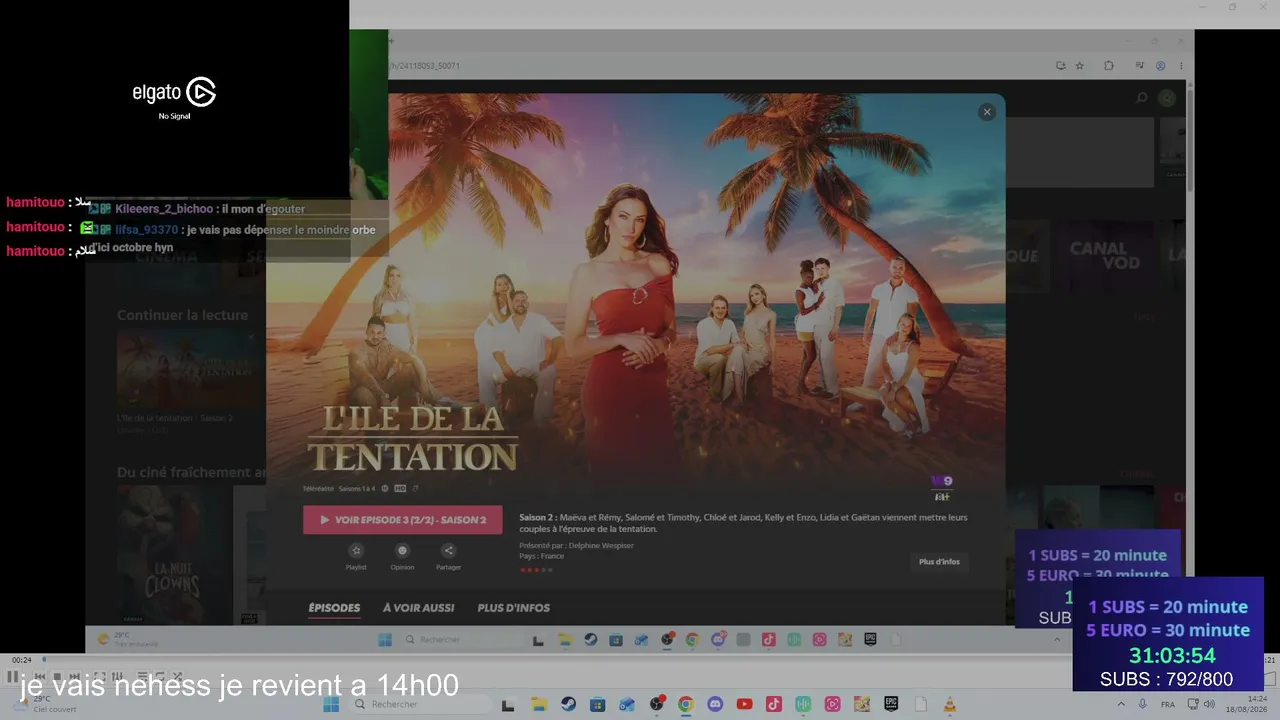Toggle shuffle in the media player
This screenshot has height=720, width=1280.
[x=176, y=677]
